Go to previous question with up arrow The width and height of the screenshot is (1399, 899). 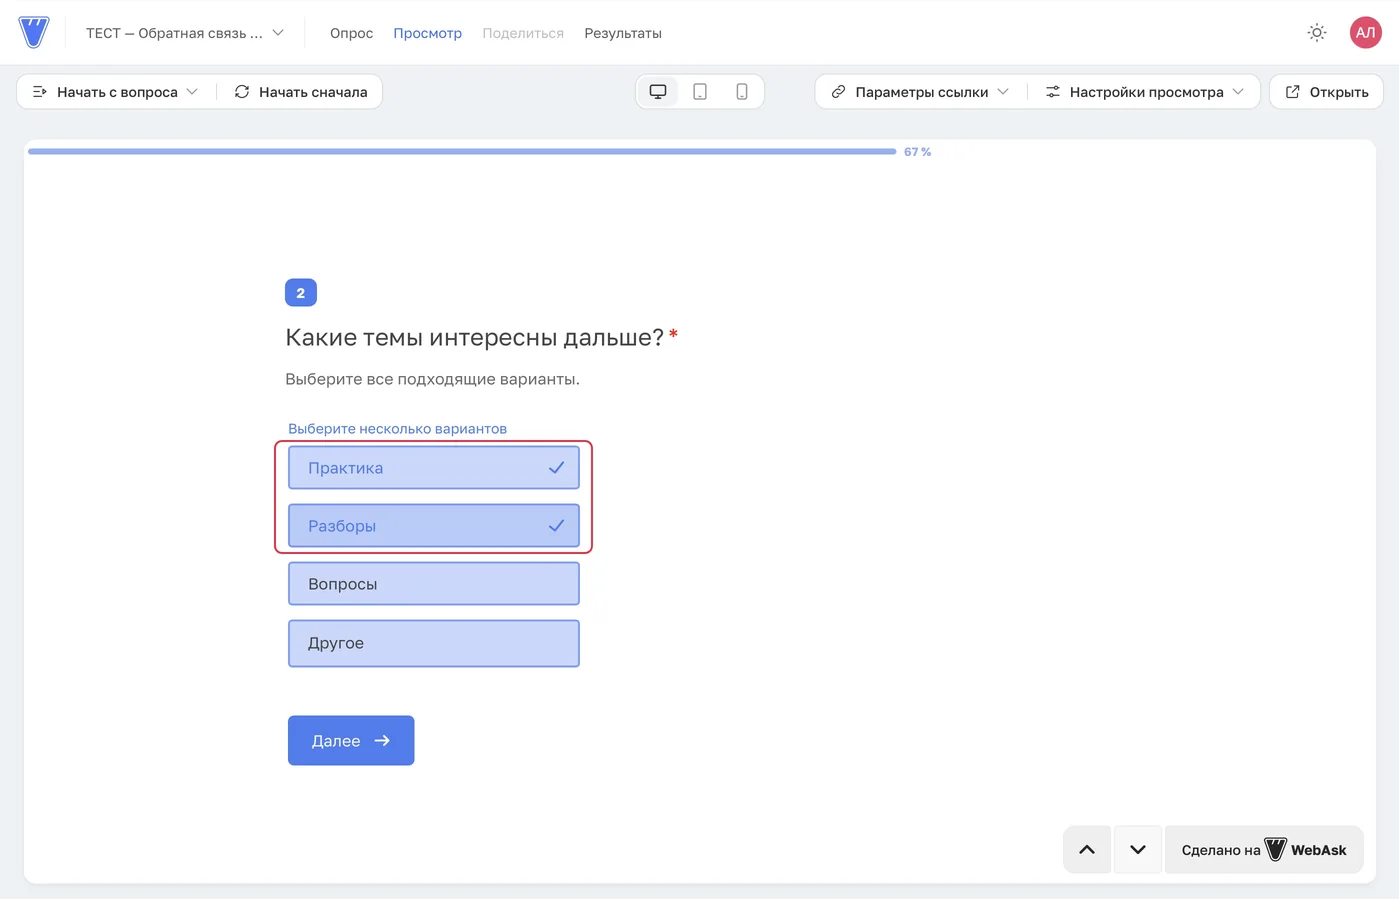[x=1087, y=850]
